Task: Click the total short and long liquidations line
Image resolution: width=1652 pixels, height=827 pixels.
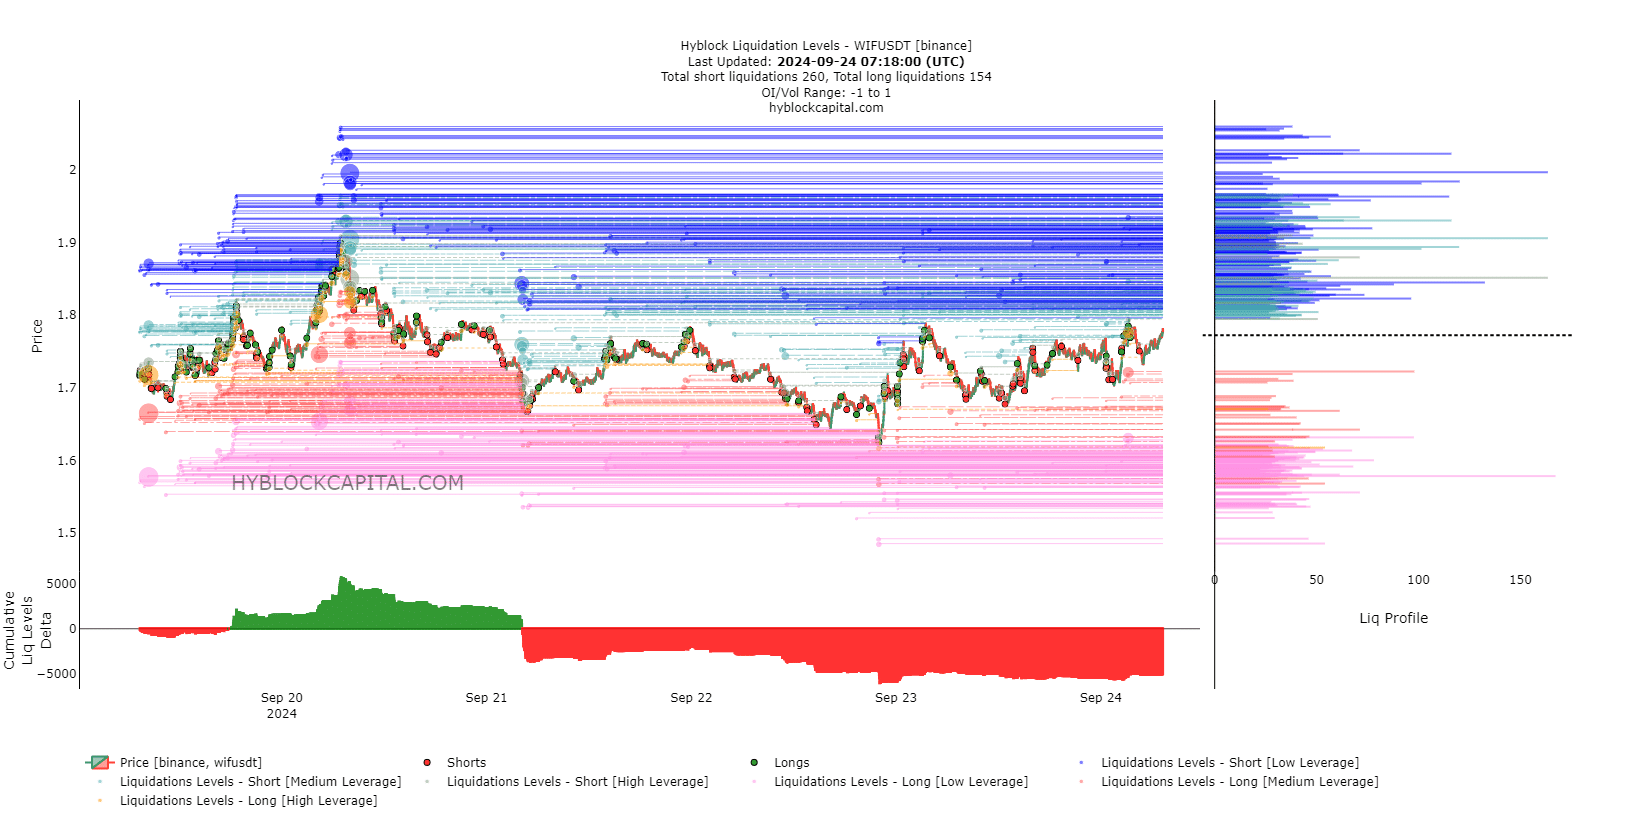Action: coord(826,77)
